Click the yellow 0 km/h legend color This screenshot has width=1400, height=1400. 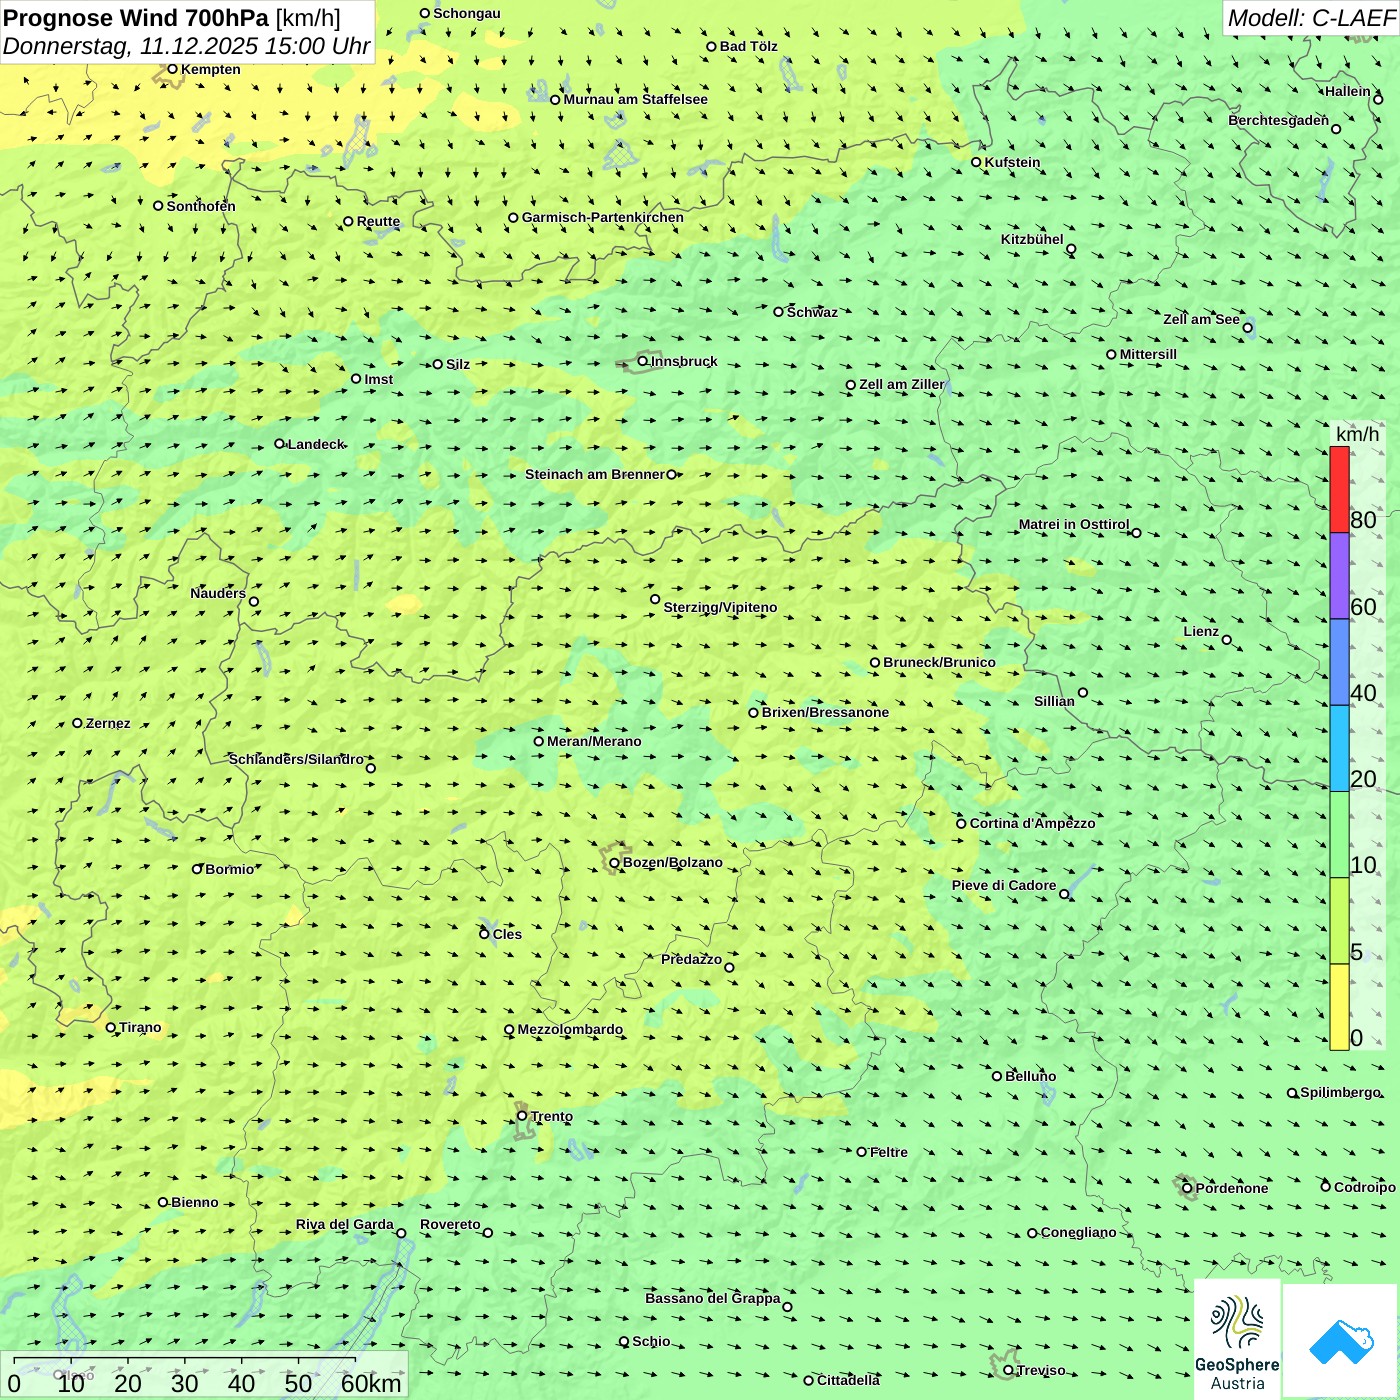pyautogui.click(x=1339, y=1007)
